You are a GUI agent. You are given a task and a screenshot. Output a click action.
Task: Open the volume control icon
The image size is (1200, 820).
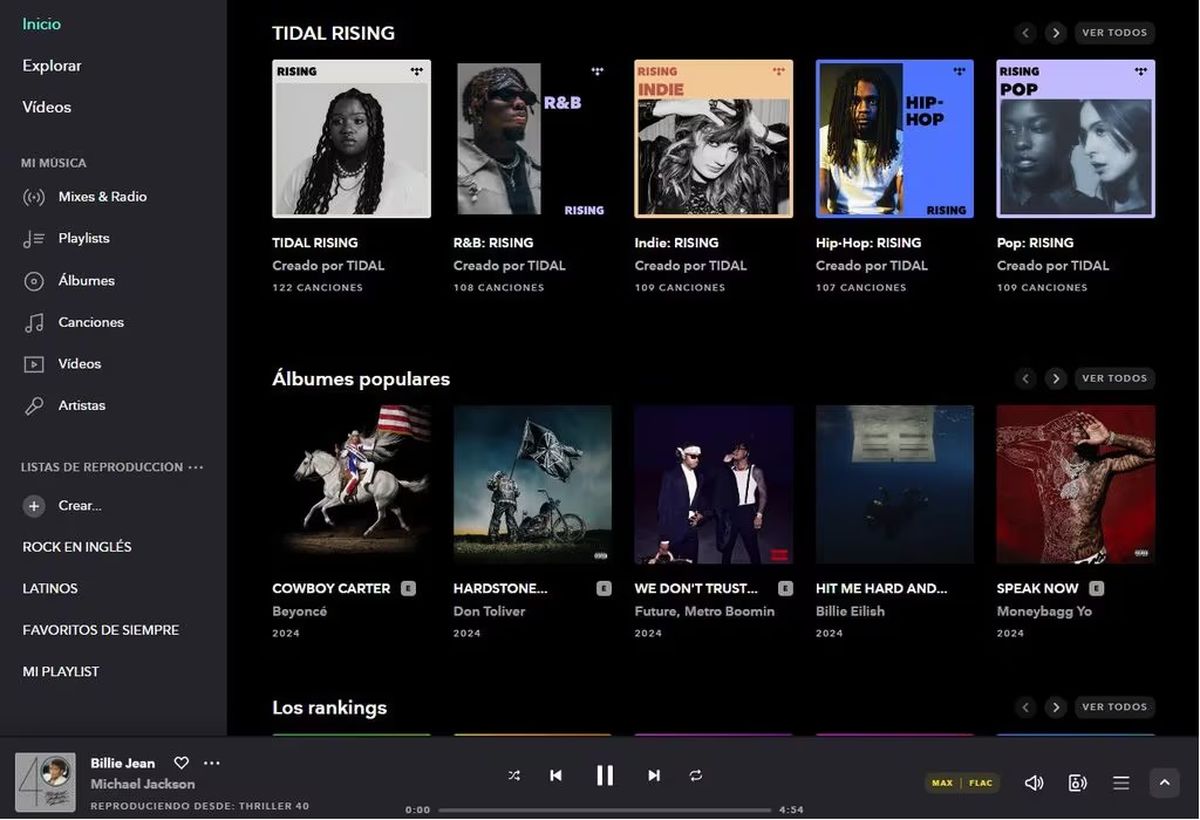[1034, 783]
